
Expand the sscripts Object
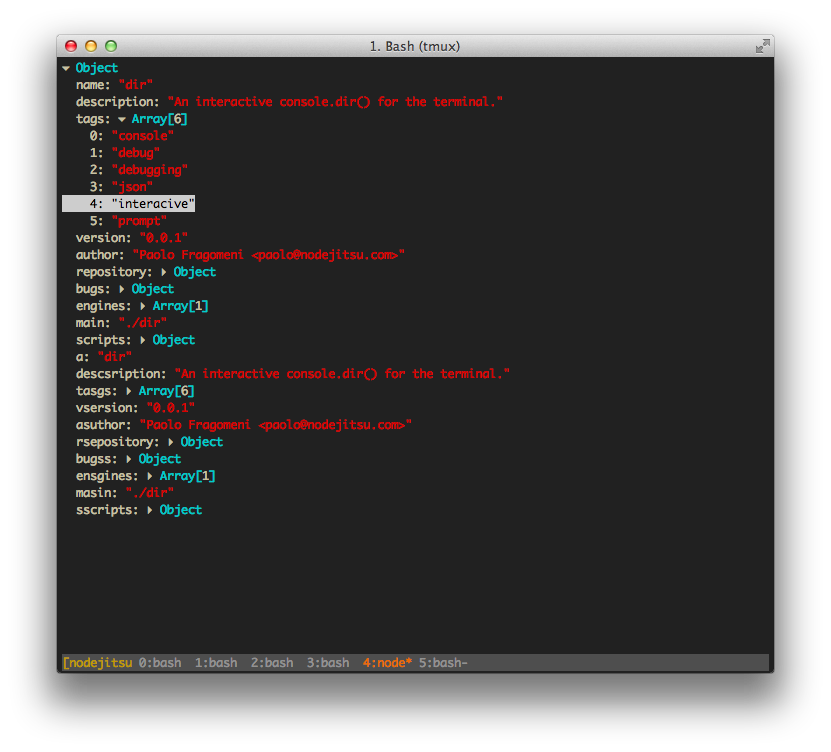pos(151,509)
